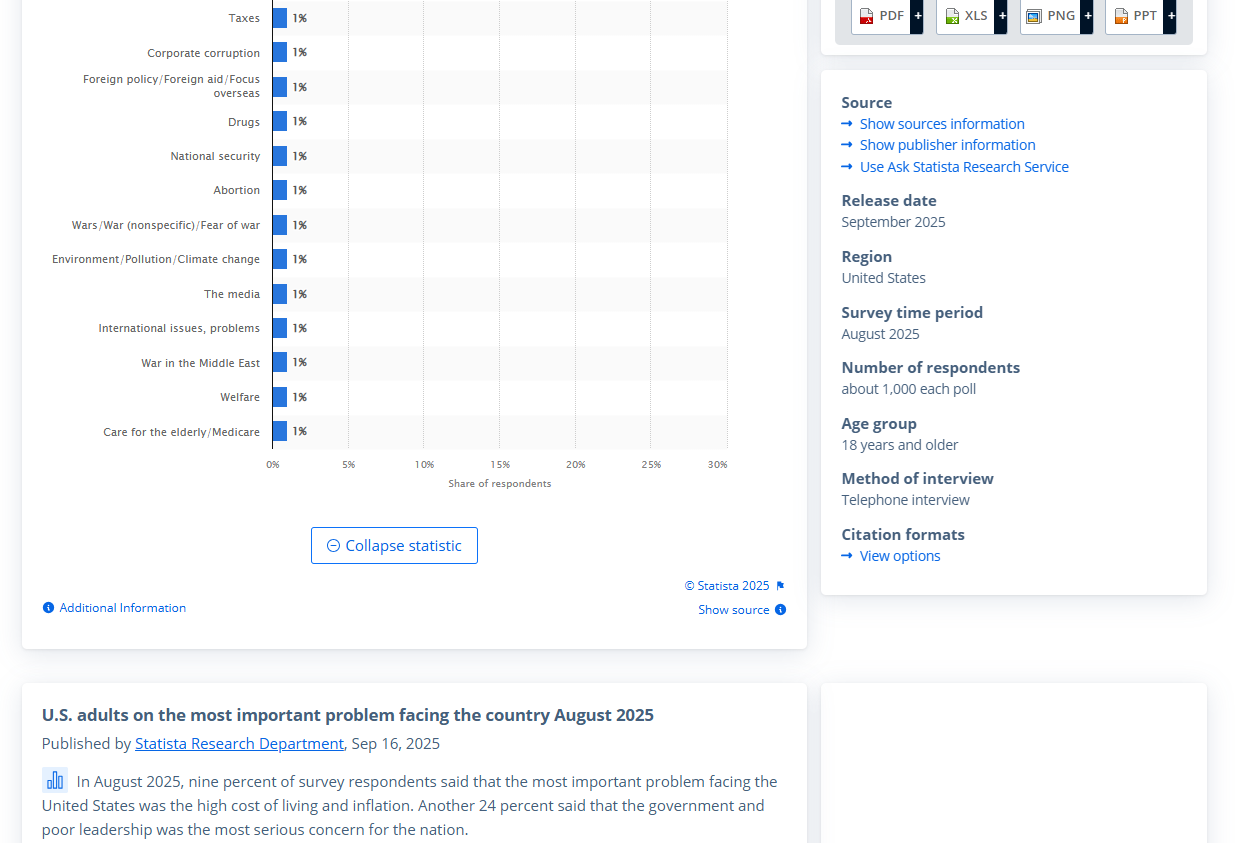View options for citation formats
Screen dimensions: 1246x843
coord(899,556)
